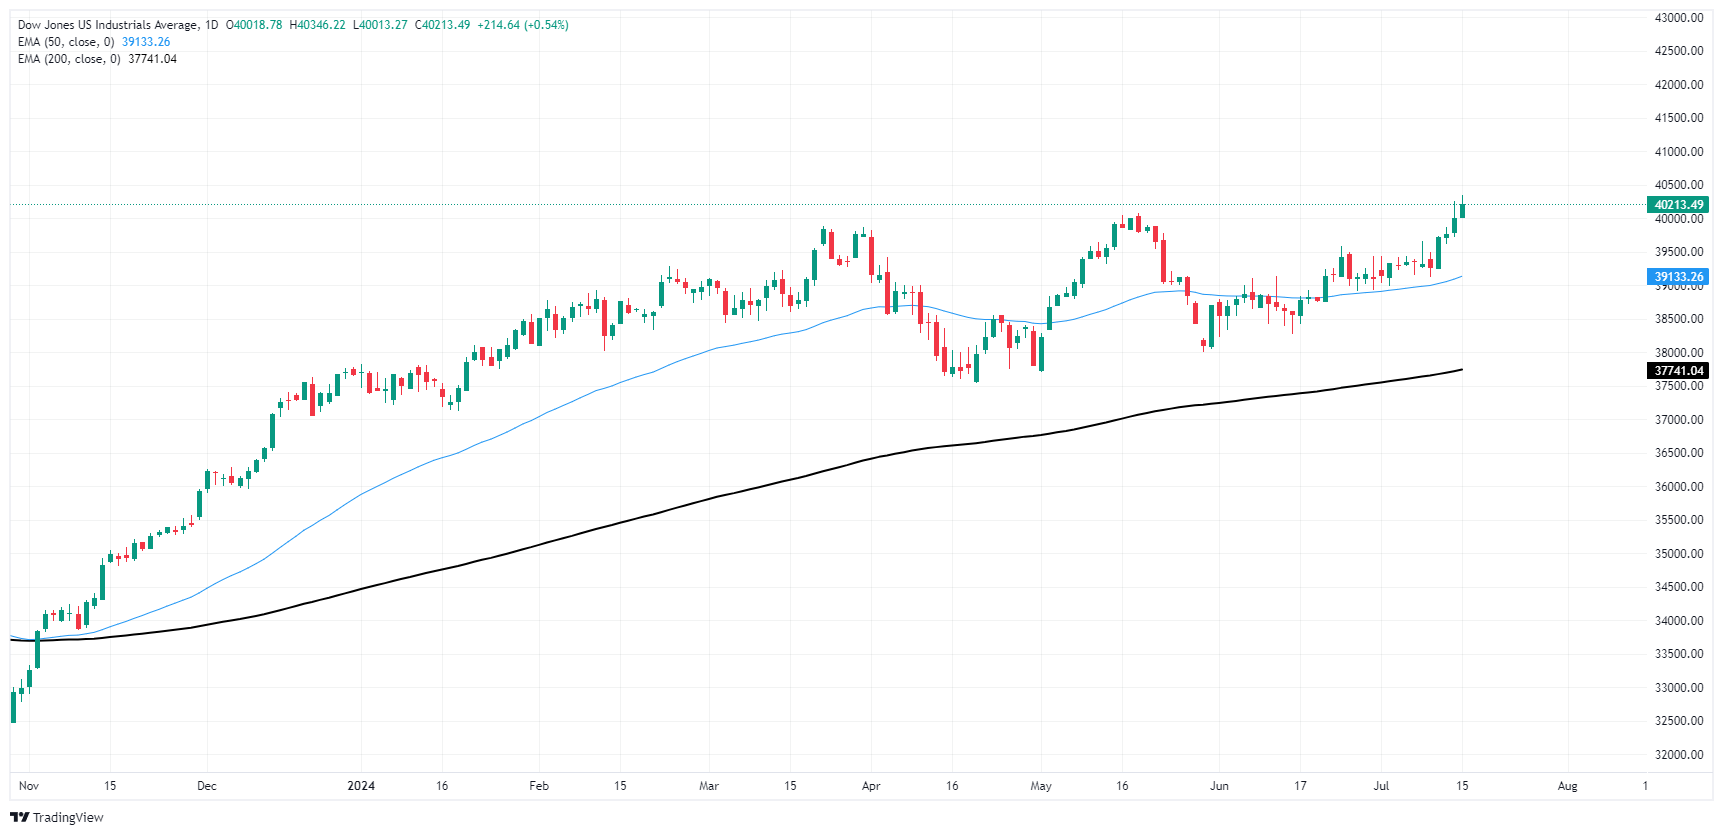Click the +214.64 (+0.54%) change value
Viewport: 1723px width, 835px height.
coord(523,25)
